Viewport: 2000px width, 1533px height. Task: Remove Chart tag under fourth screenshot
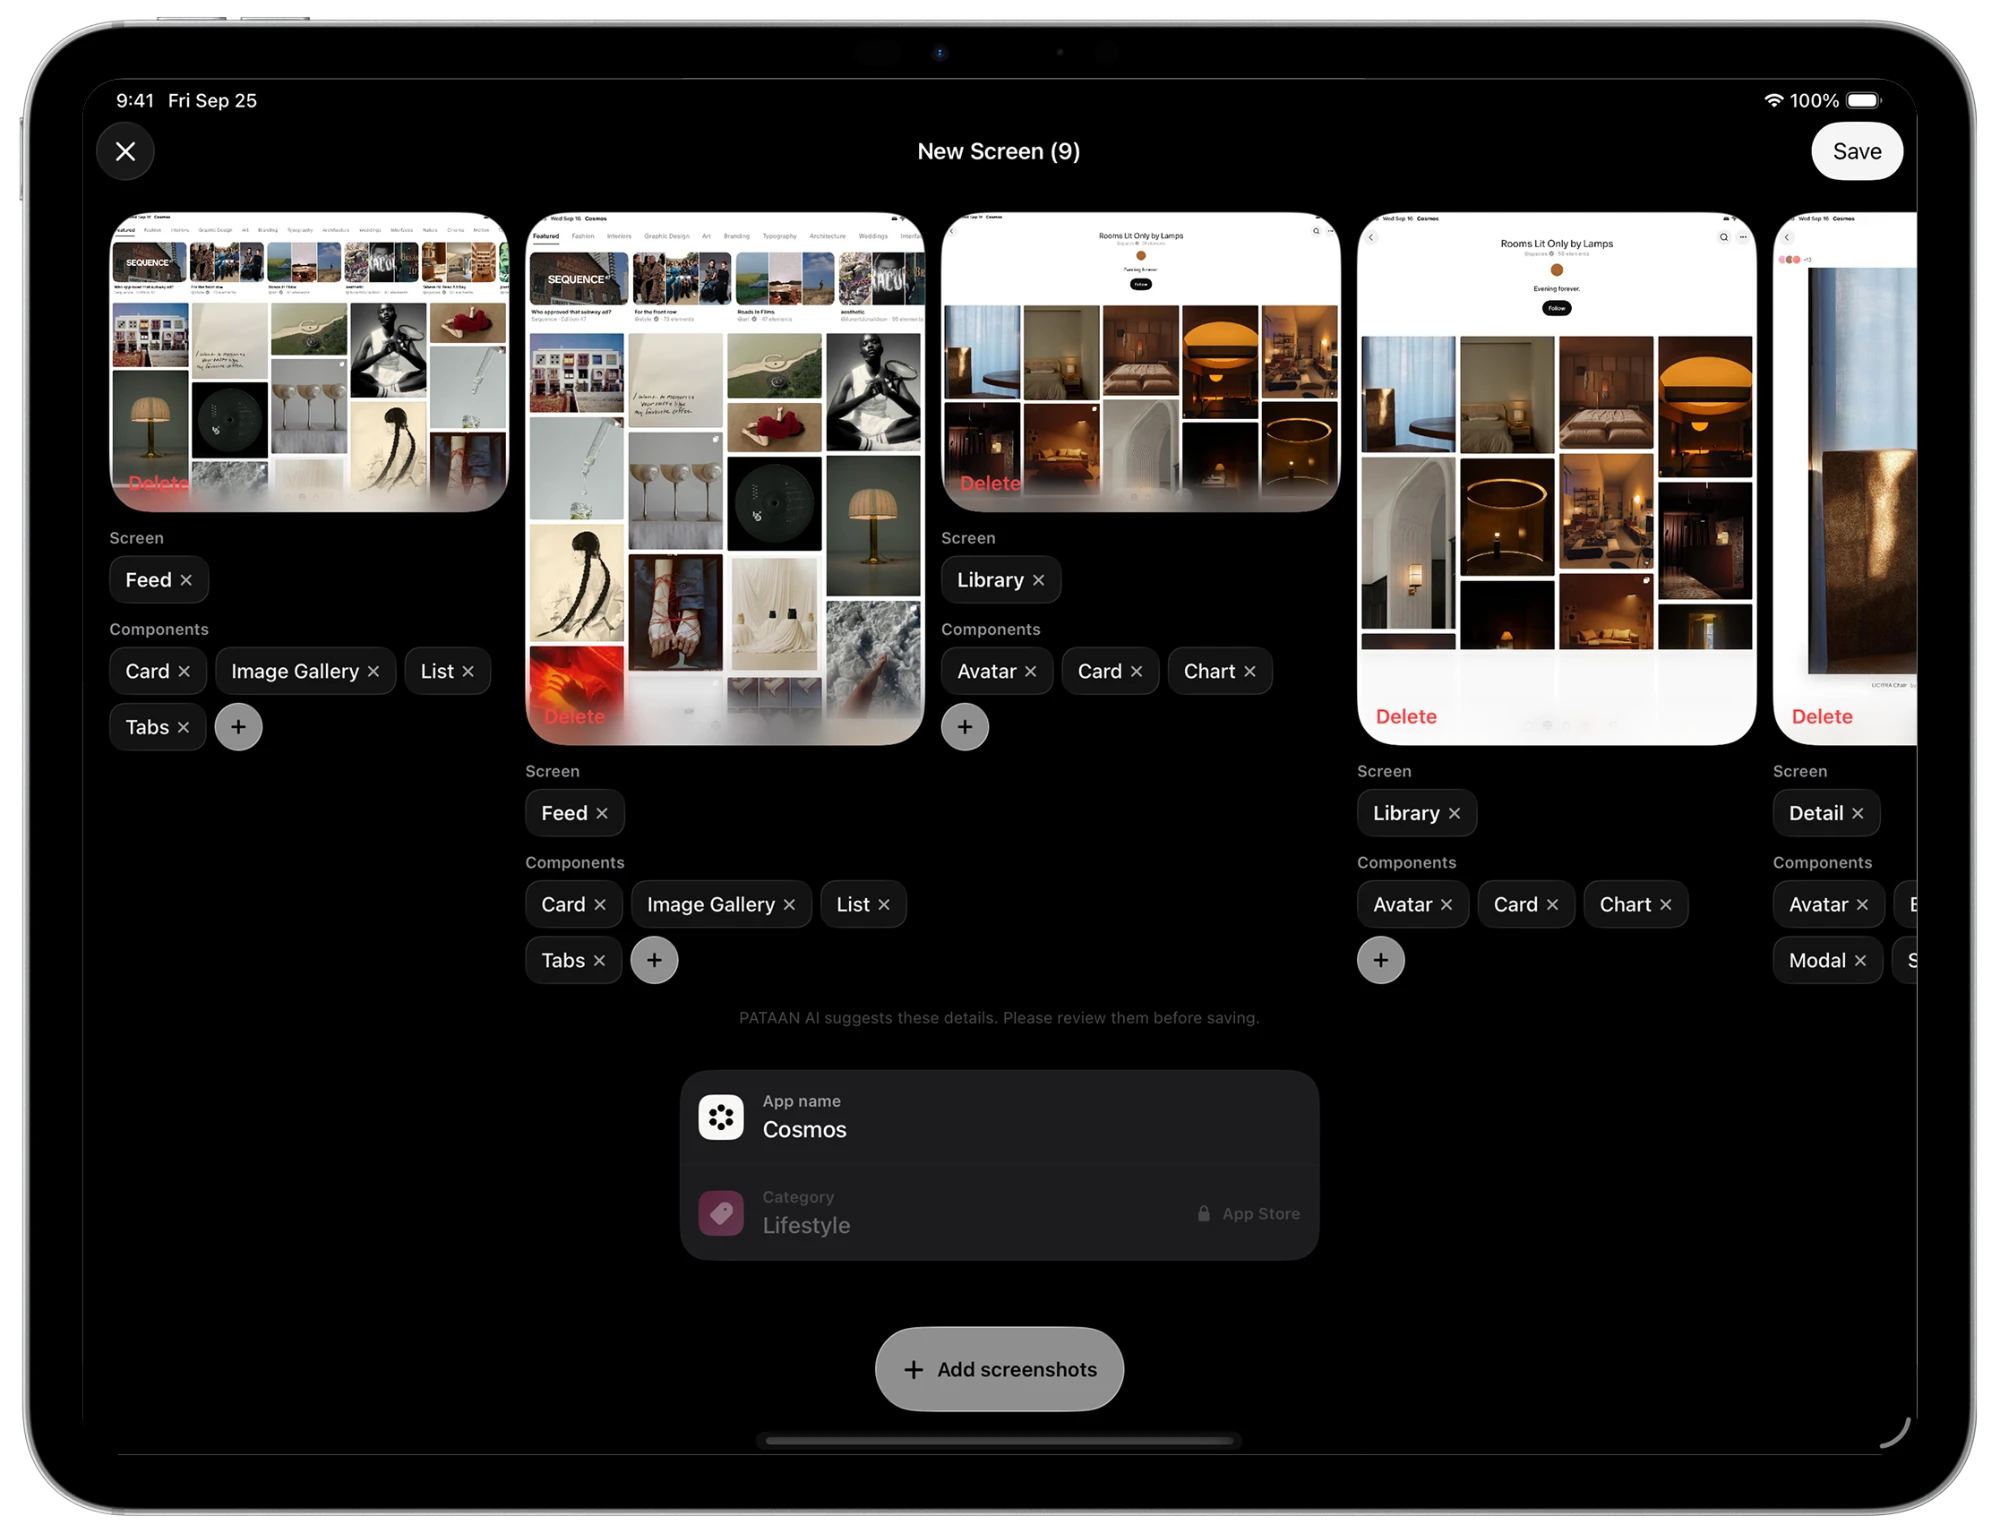1665,904
